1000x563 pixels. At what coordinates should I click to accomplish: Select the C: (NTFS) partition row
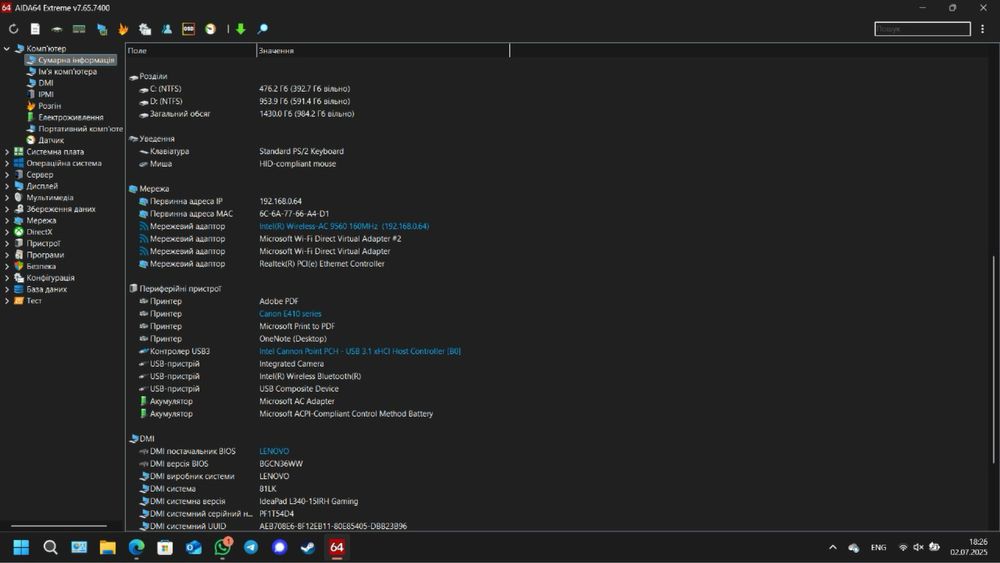tap(318, 89)
